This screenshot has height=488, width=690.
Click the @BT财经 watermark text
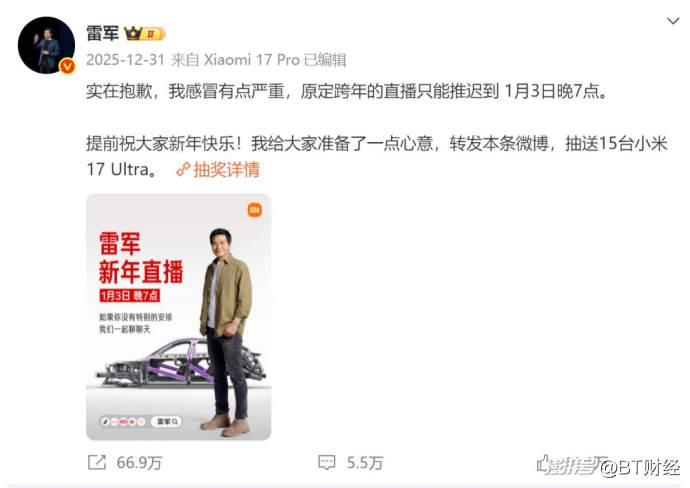point(640,468)
